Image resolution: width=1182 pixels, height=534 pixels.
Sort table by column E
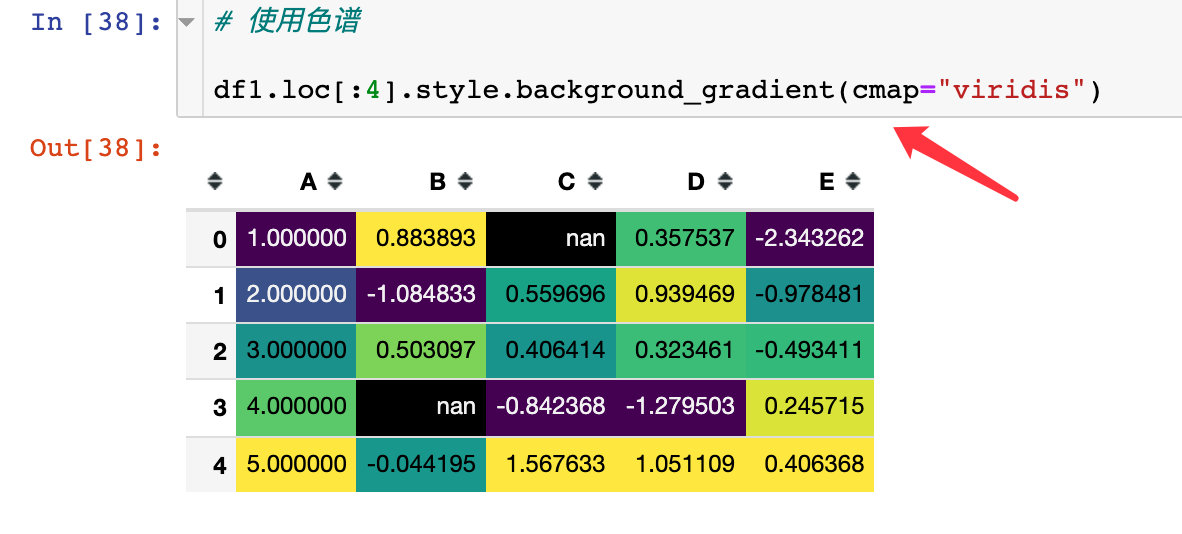[x=853, y=182]
